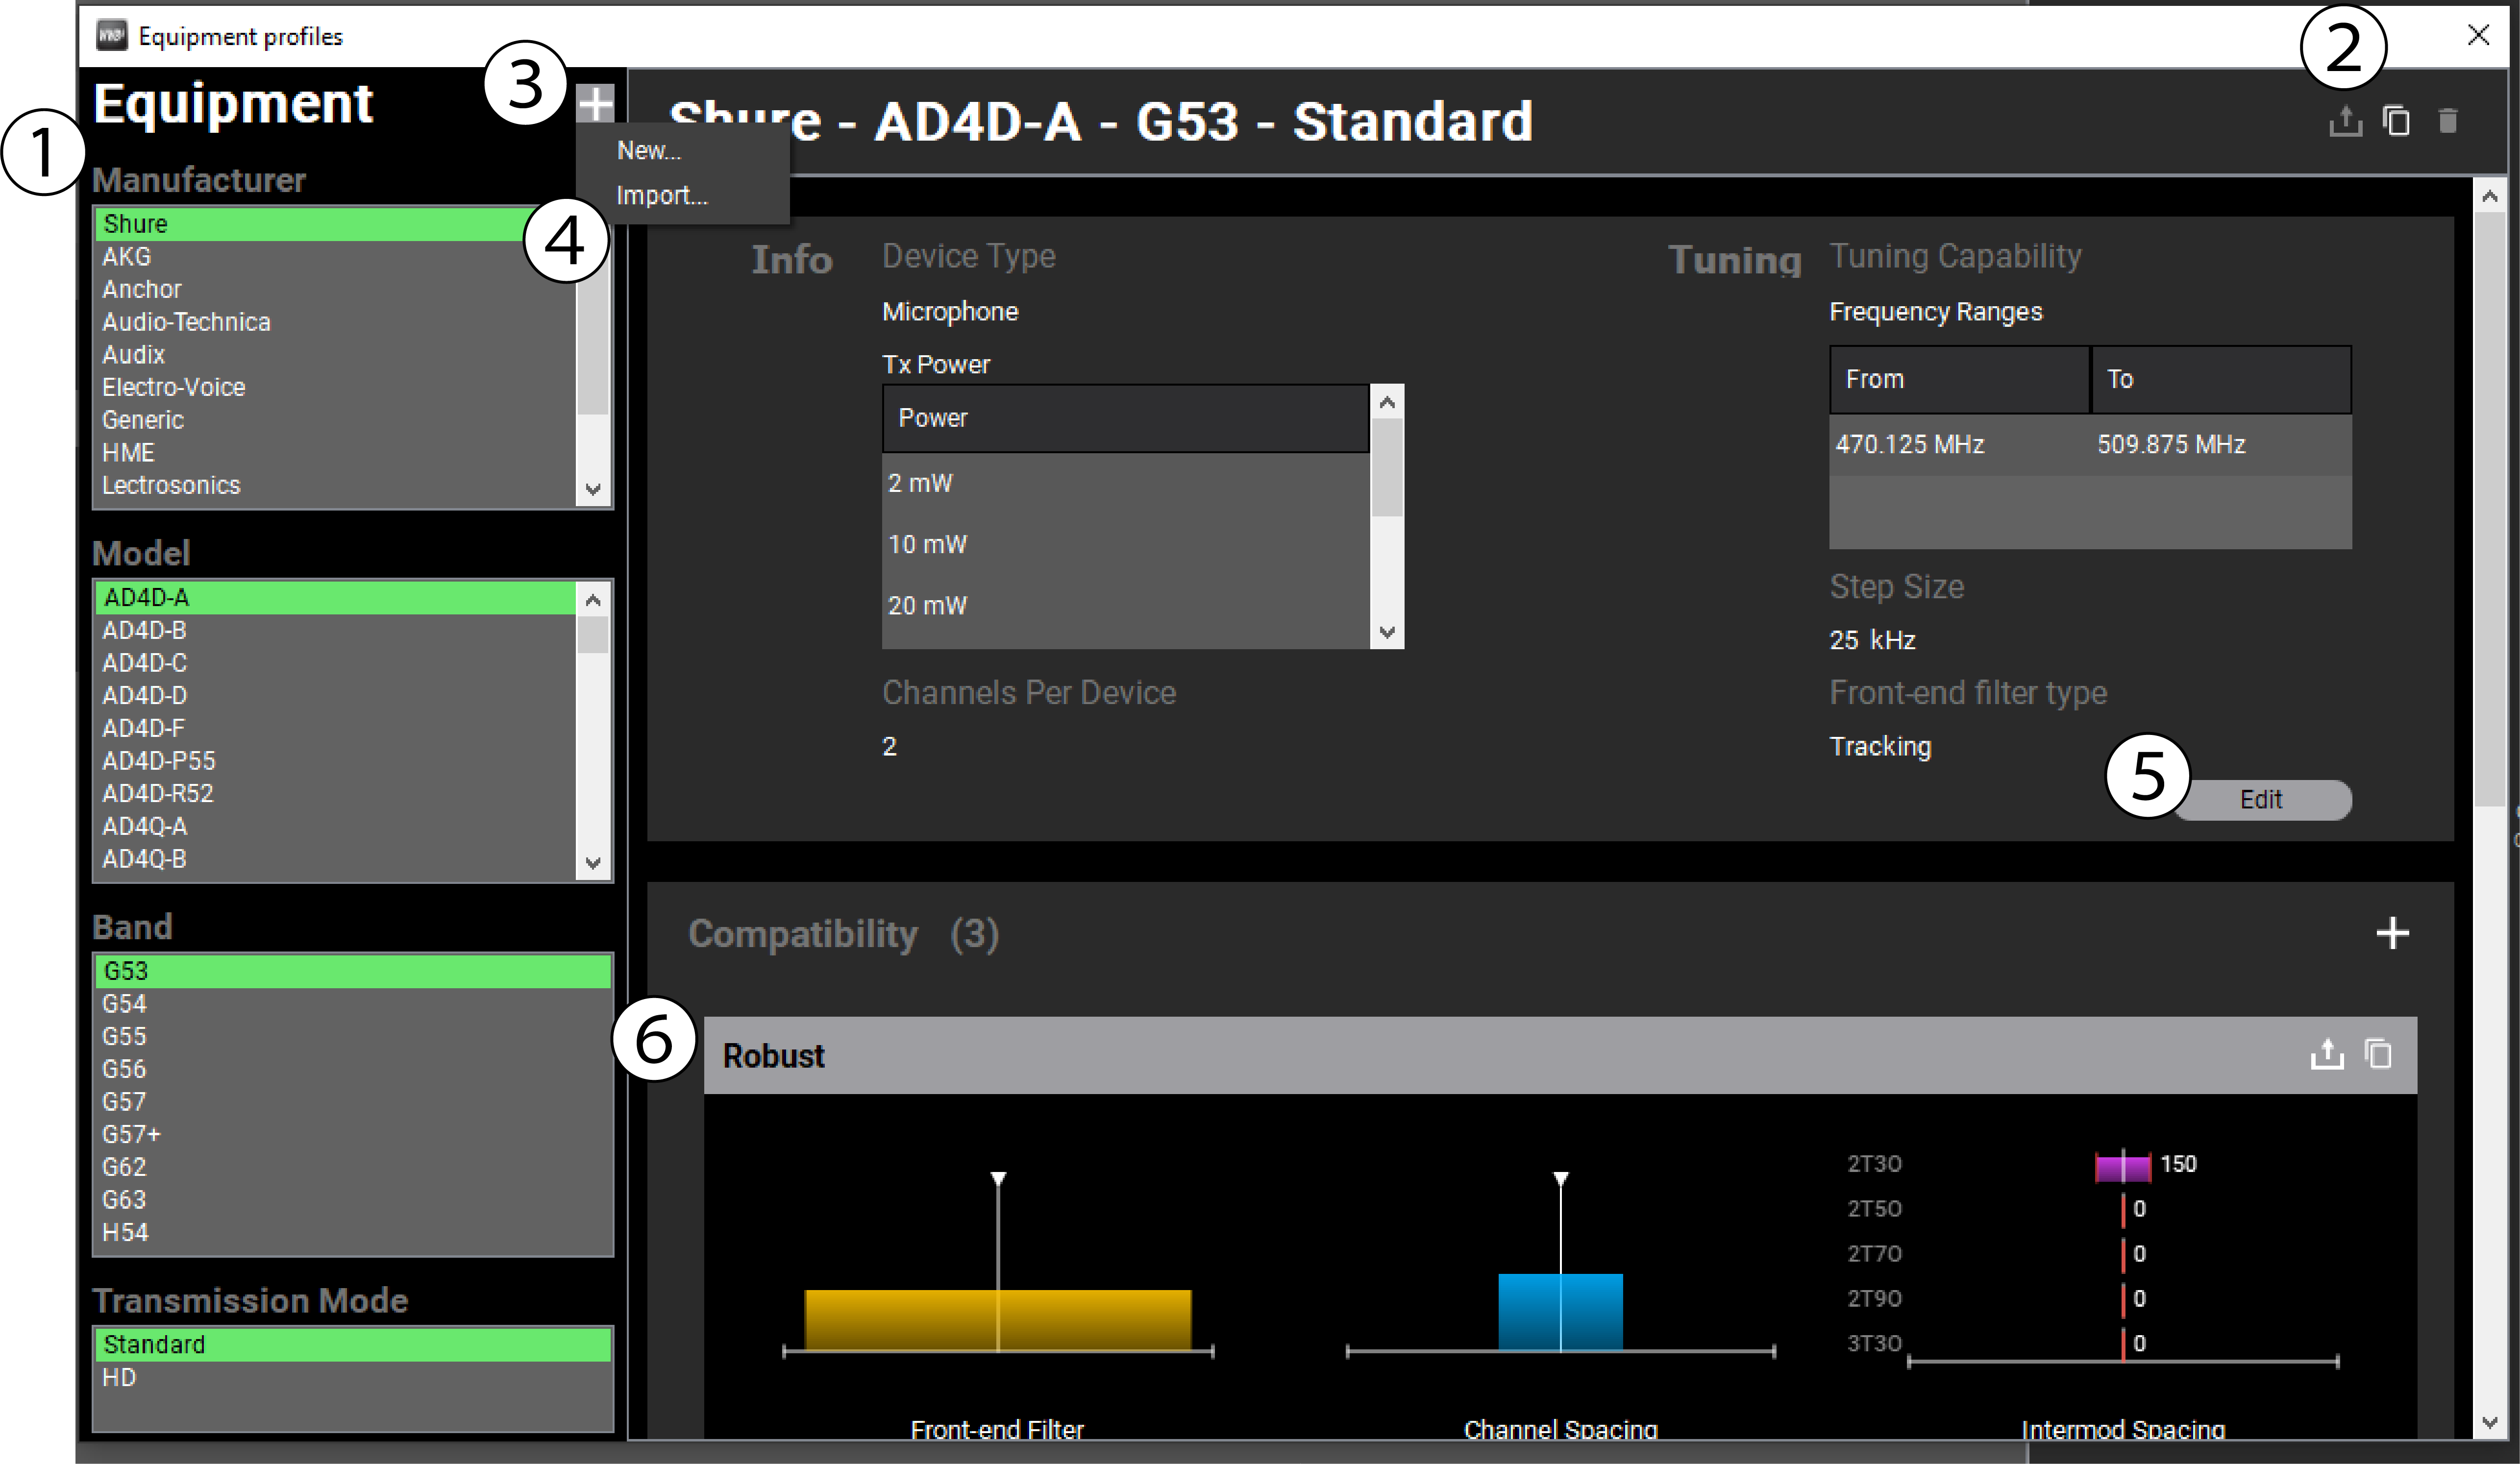
Task: Select the Shure manufacturer row
Action: (335, 224)
